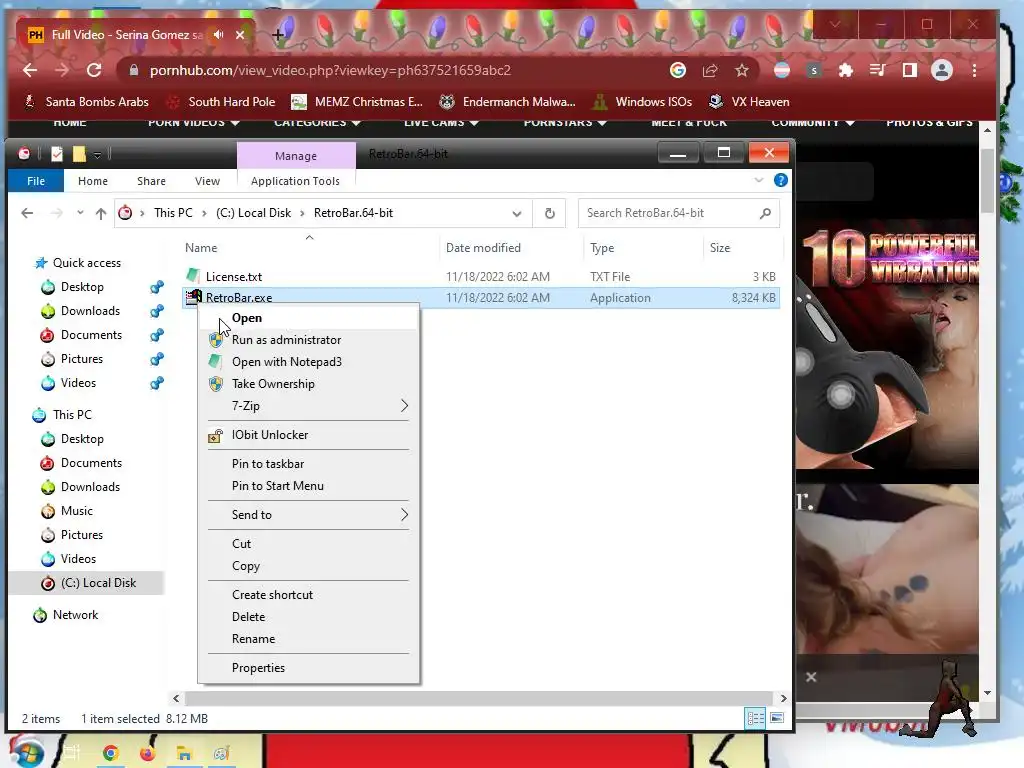Click New folder icon in Explorer title bar

pyautogui.click(x=79, y=153)
